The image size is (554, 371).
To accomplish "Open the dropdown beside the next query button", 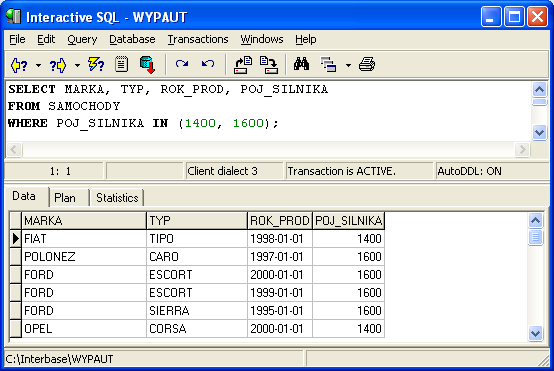I will tap(77, 65).
